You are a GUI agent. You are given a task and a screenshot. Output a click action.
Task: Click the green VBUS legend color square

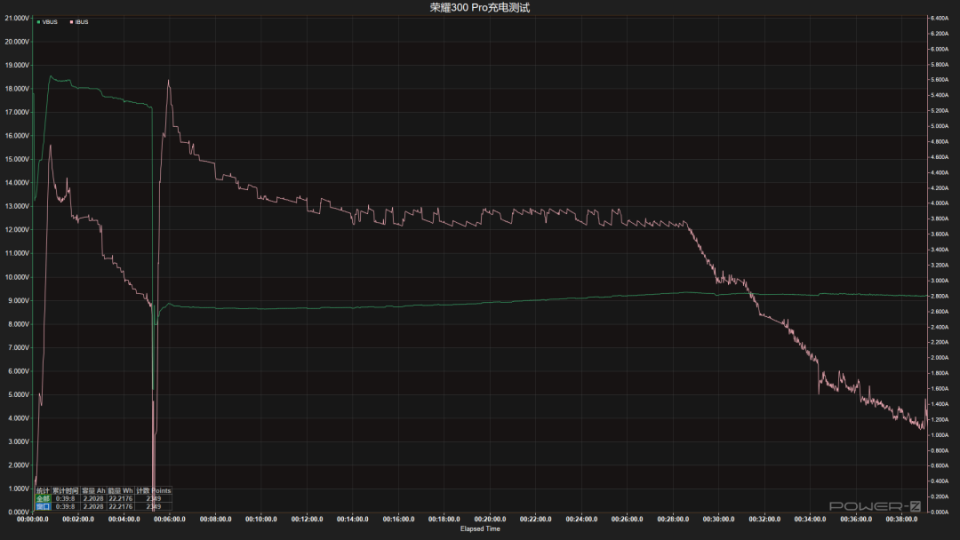click(x=39, y=22)
